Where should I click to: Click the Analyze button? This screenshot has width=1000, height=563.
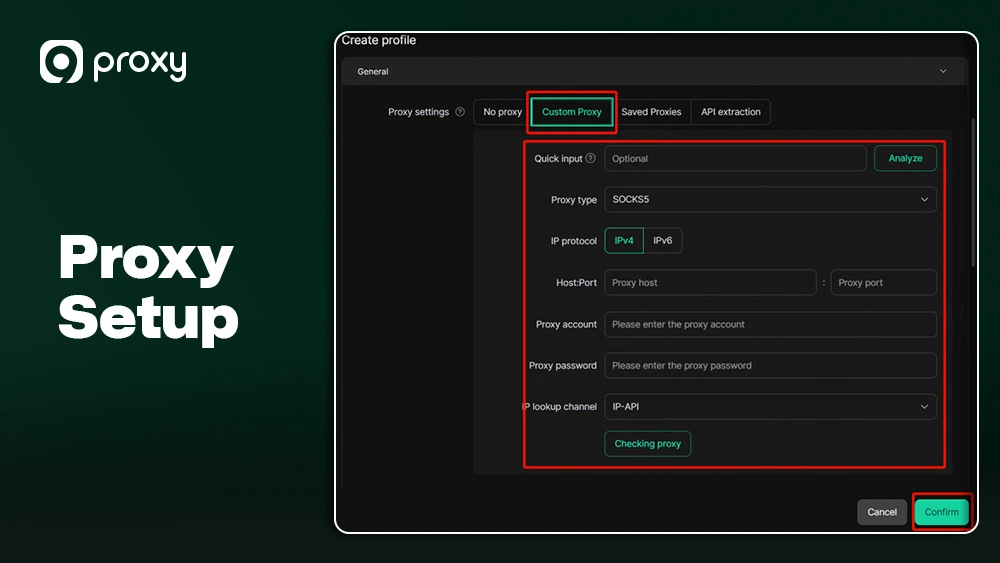[905, 158]
